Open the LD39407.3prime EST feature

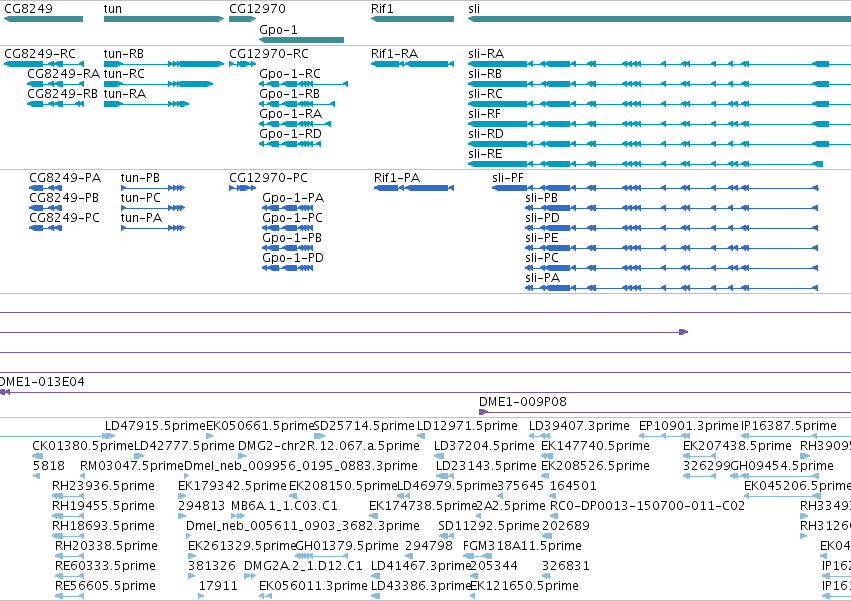[x=539, y=436]
